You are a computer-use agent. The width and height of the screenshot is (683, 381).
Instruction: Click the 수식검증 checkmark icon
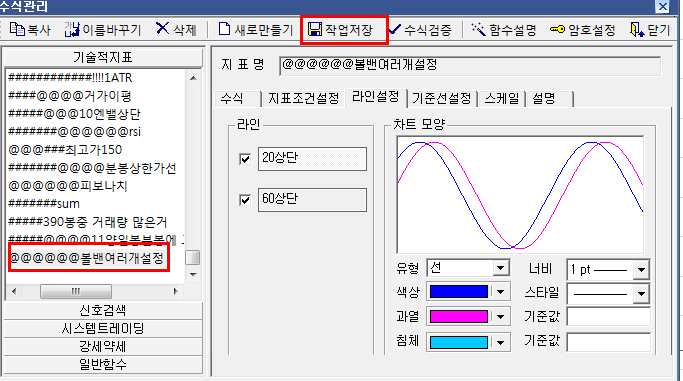[395, 29]
